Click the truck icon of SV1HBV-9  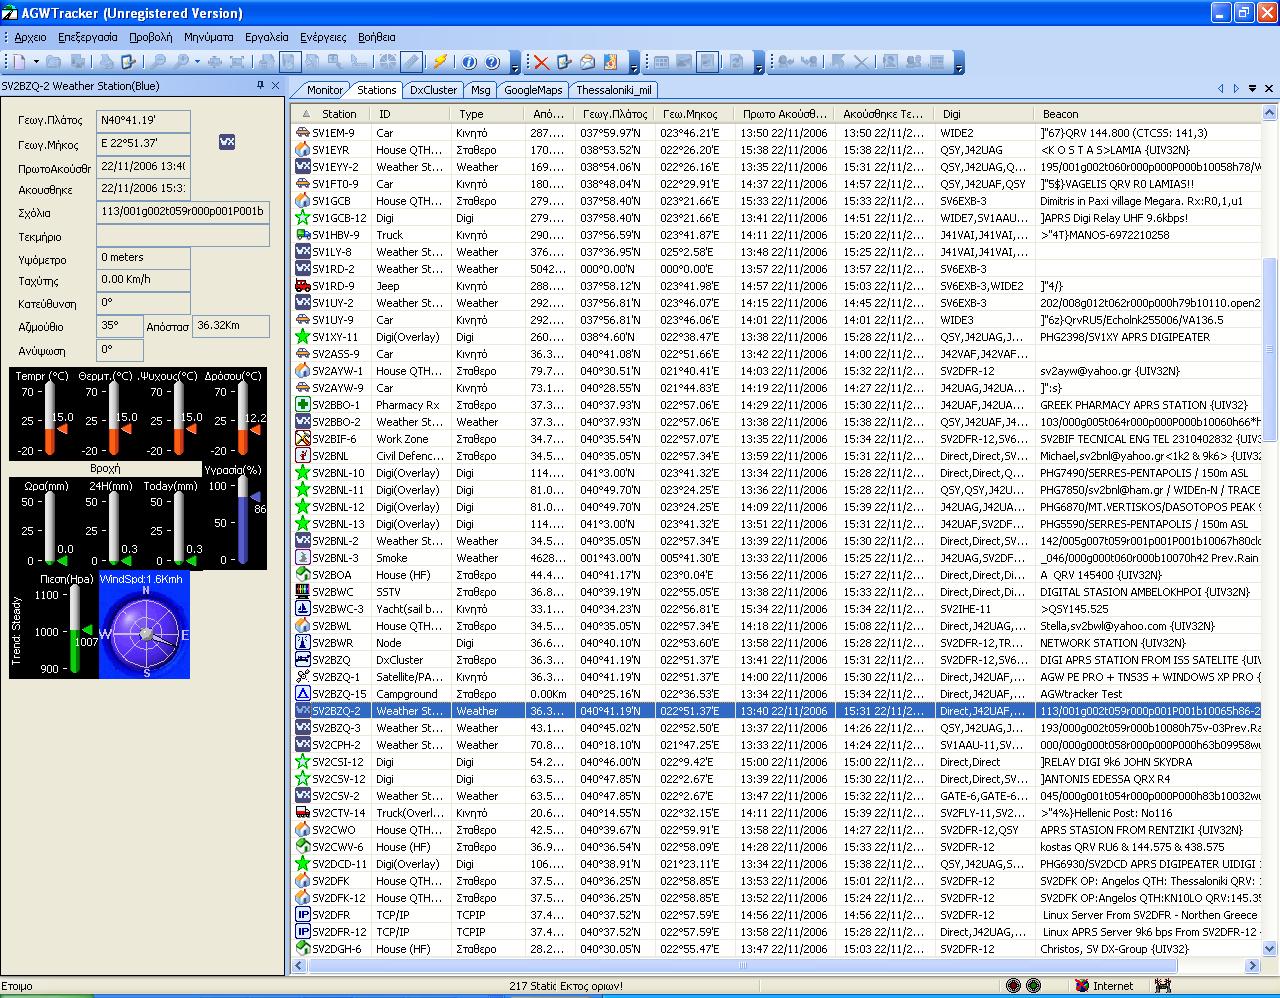pos(303,235)
